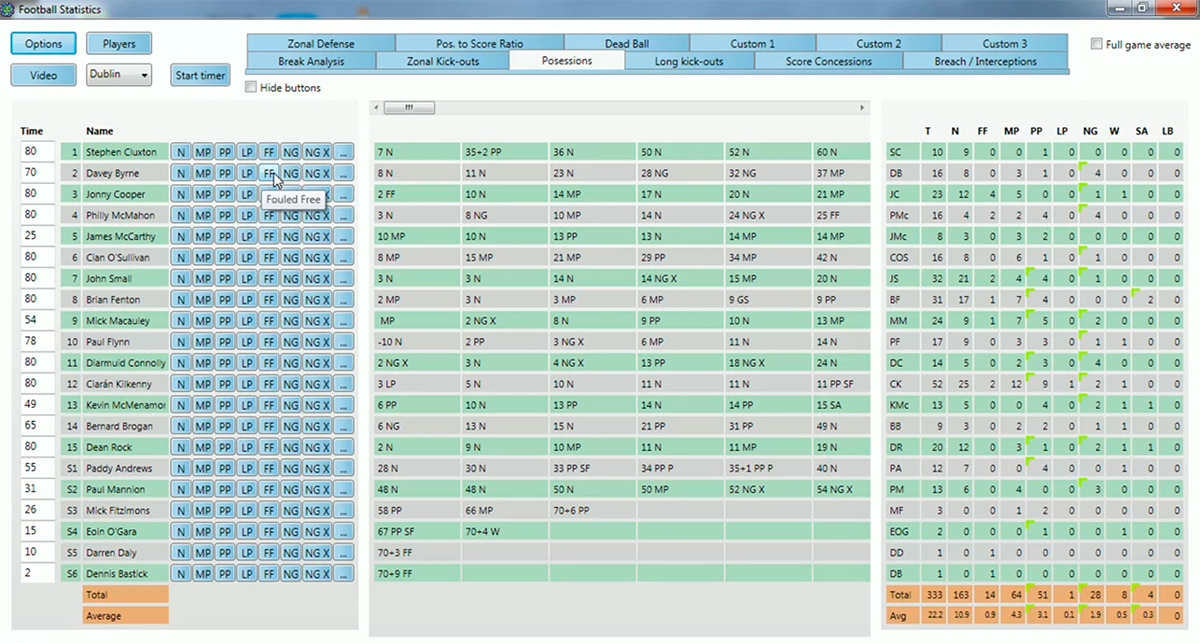
Task: Open the '...' more button for Paul Flynn
Action: coord(343,342)
